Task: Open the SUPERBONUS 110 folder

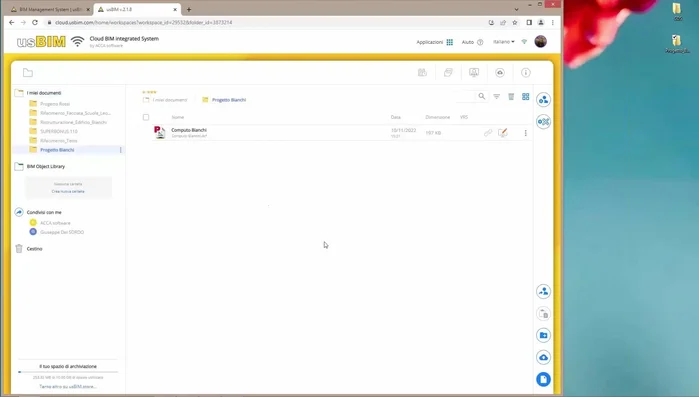Action: (59, 131)
